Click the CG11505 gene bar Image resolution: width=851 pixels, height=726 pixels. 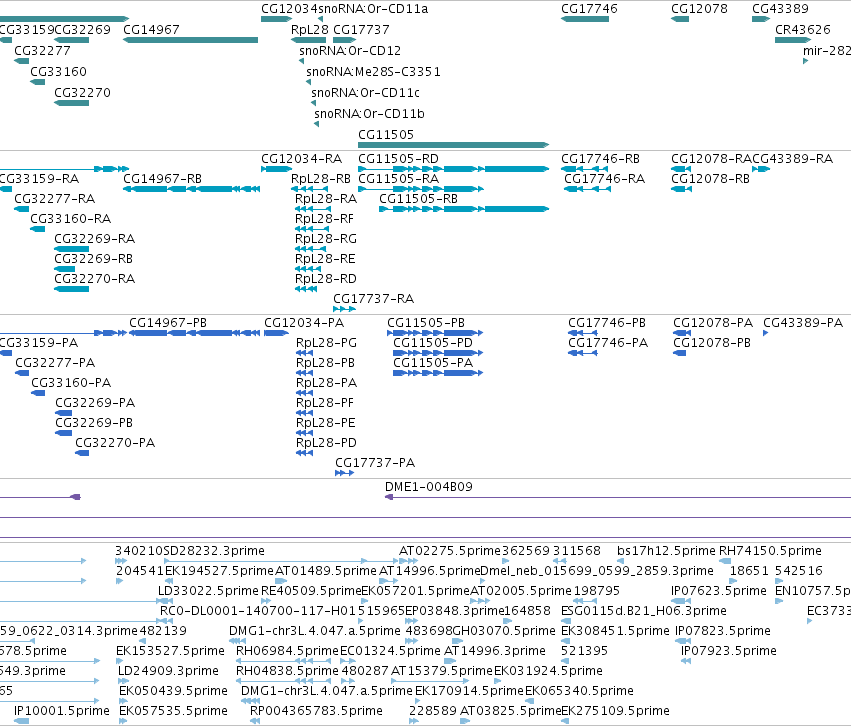454,145
